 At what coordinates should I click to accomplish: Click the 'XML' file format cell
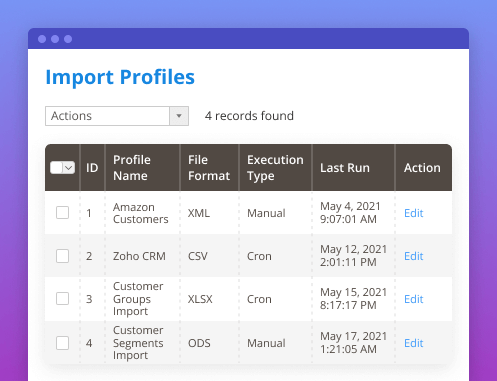tap(199, 213)
